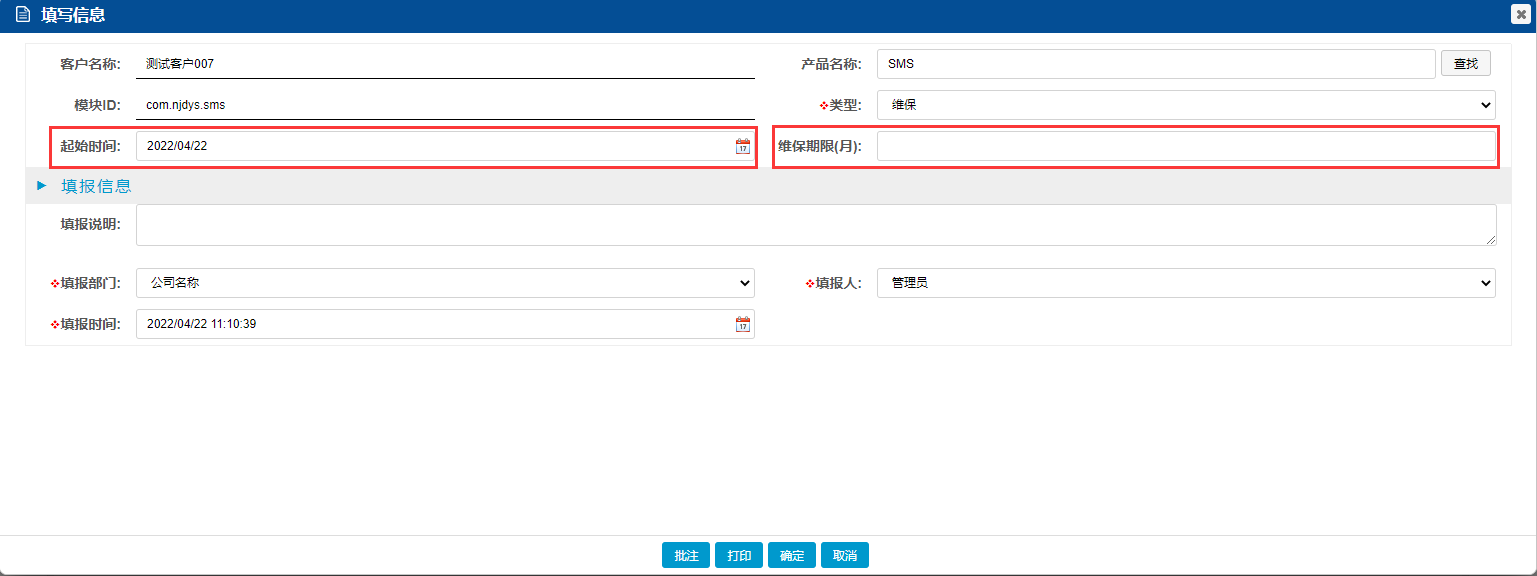The image size is (1537, 576).
Task: Open the 类型 dropdown showing 维保
Action: point(1185,105)
